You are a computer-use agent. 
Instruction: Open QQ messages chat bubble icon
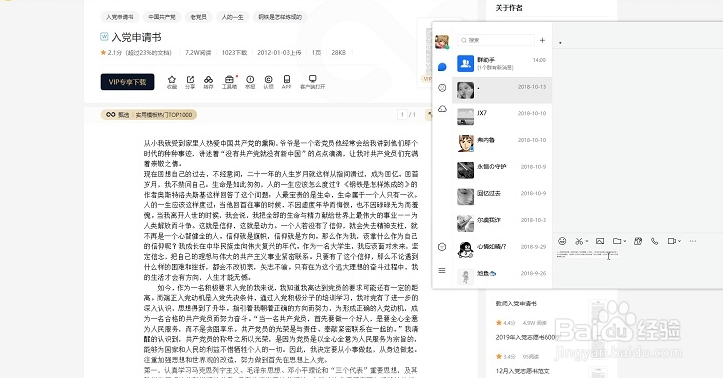(442, 67)
